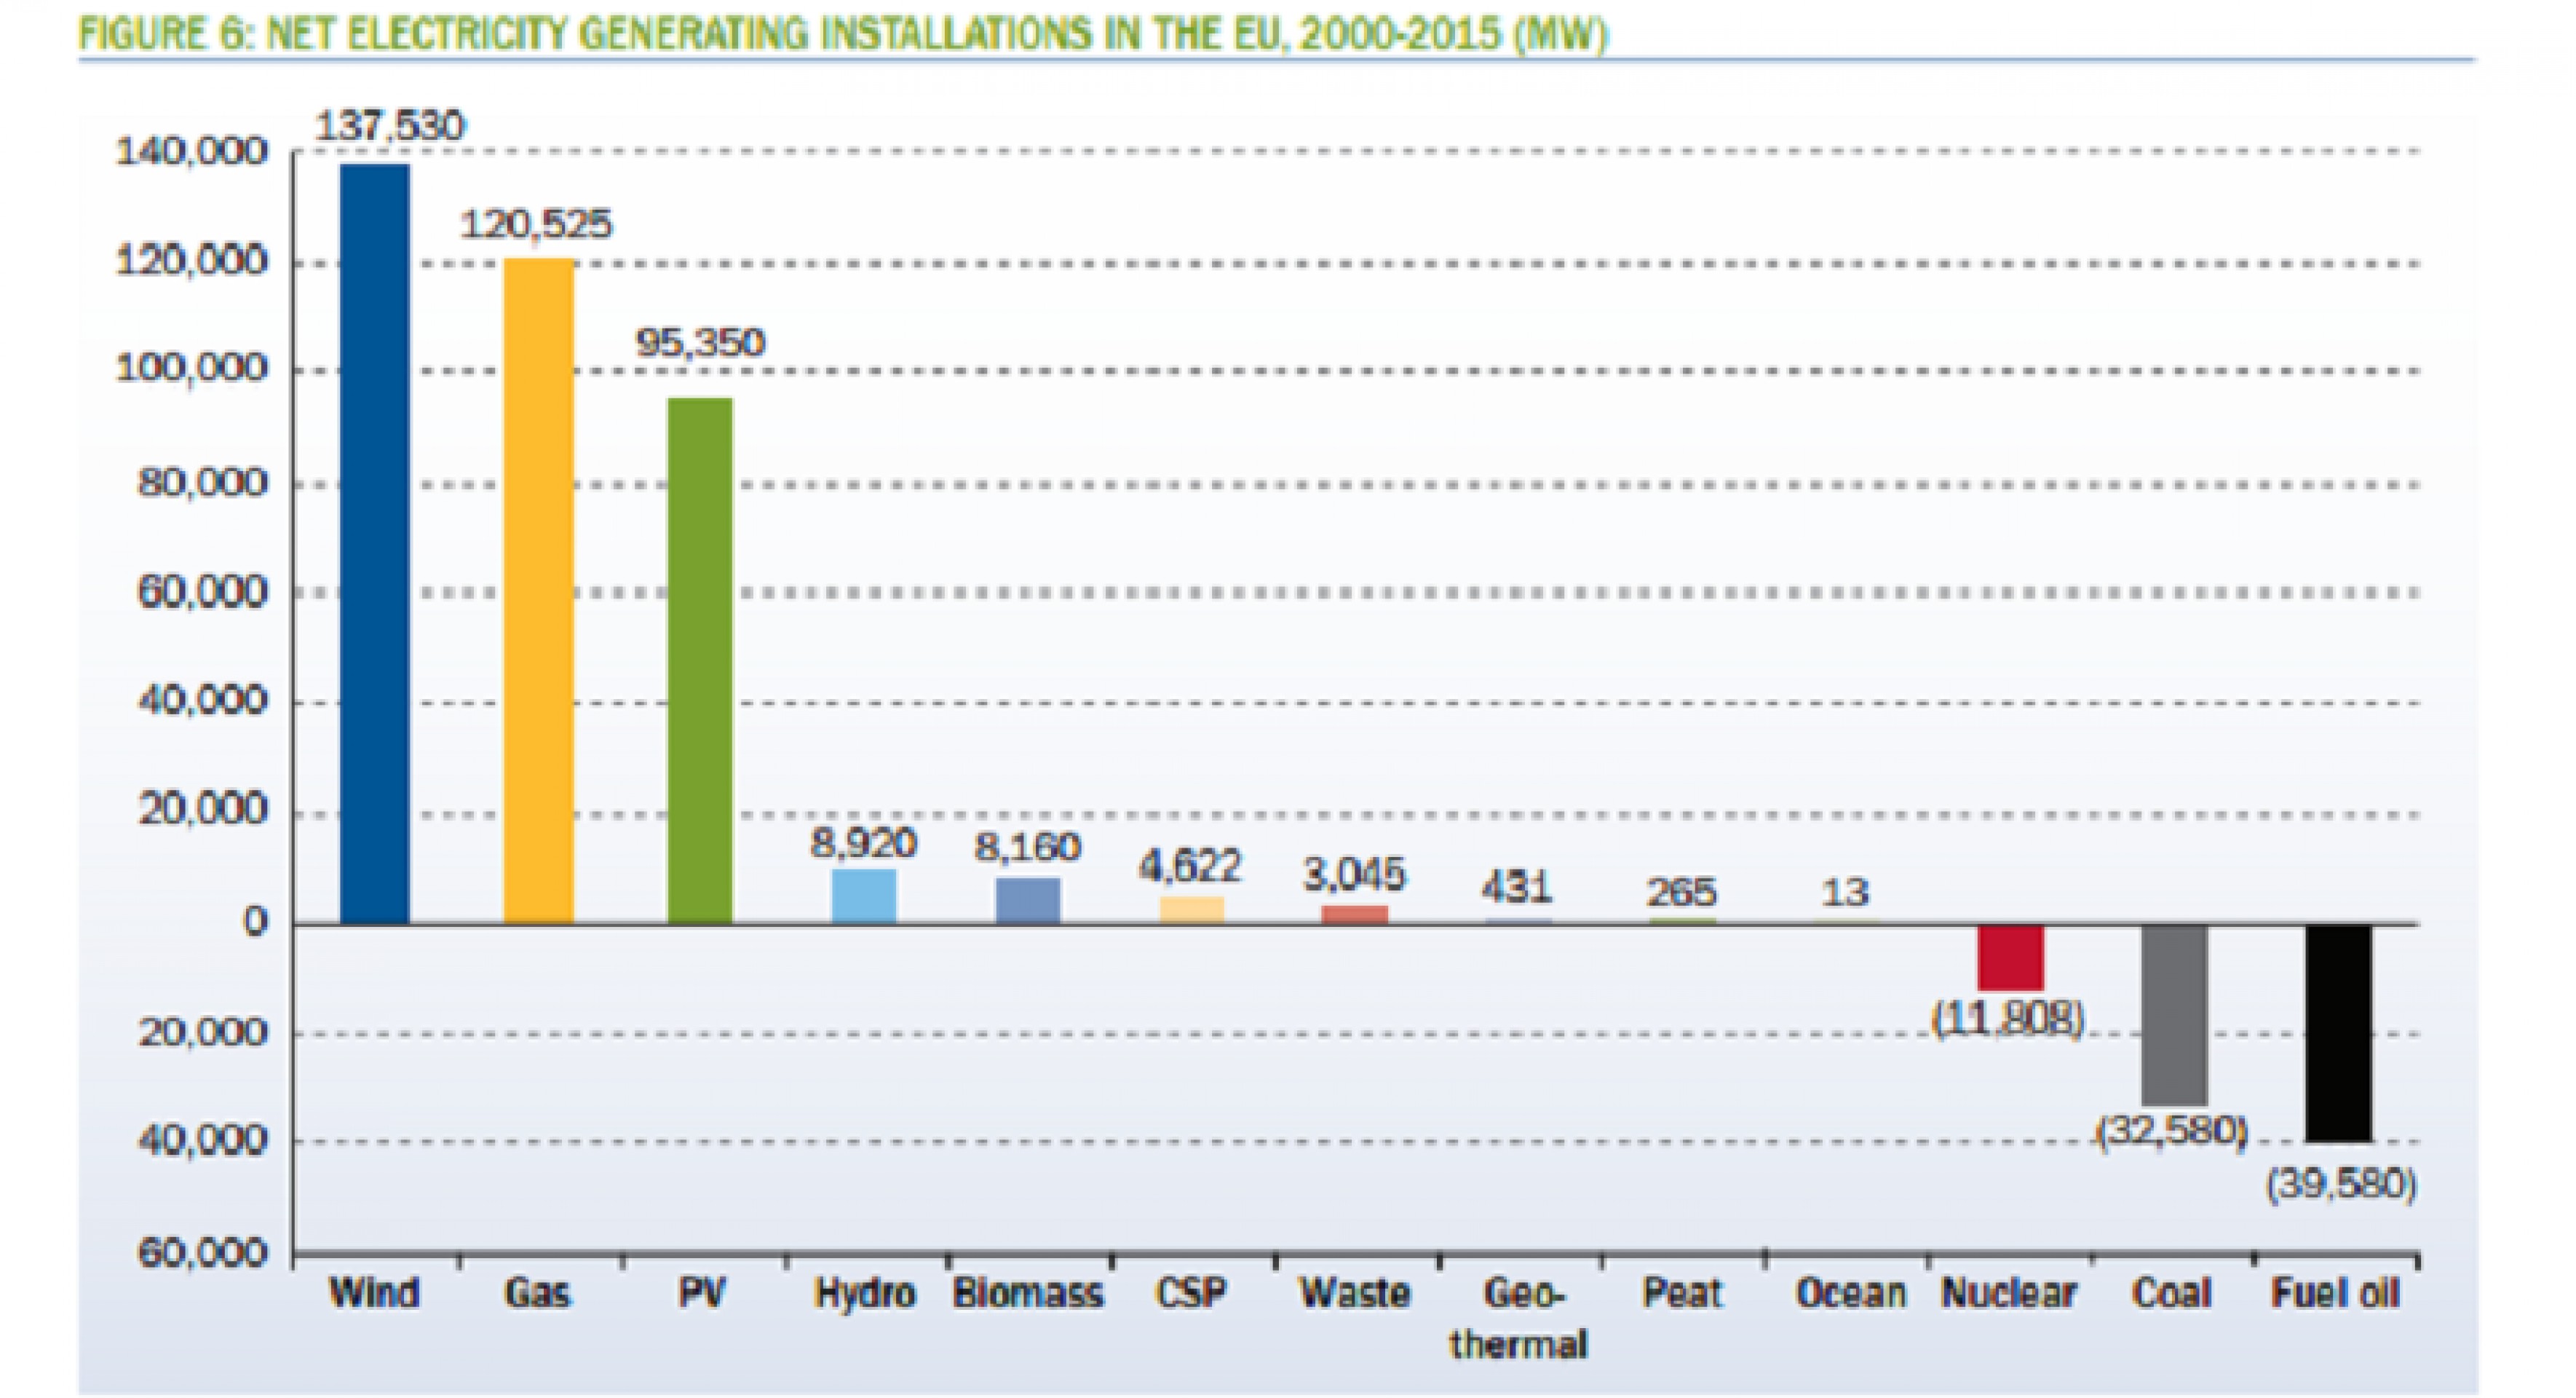Click the 120,525 data label

tap(535, 224)
